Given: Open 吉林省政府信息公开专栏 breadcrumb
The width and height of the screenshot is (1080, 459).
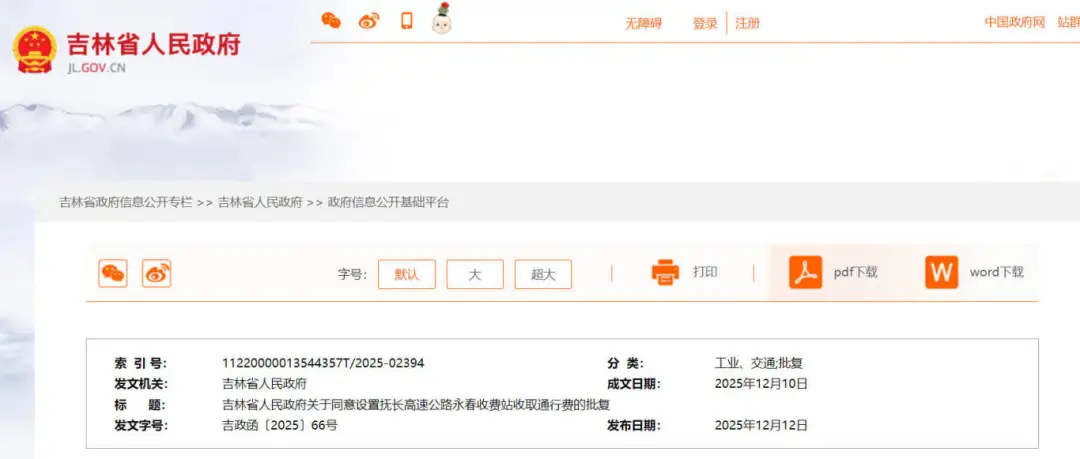Looking at the screenshot, I should point(126,202).
